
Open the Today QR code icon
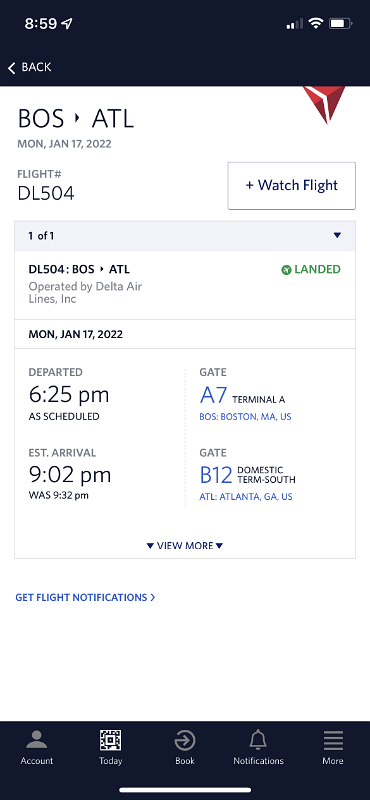coord(110,740)
